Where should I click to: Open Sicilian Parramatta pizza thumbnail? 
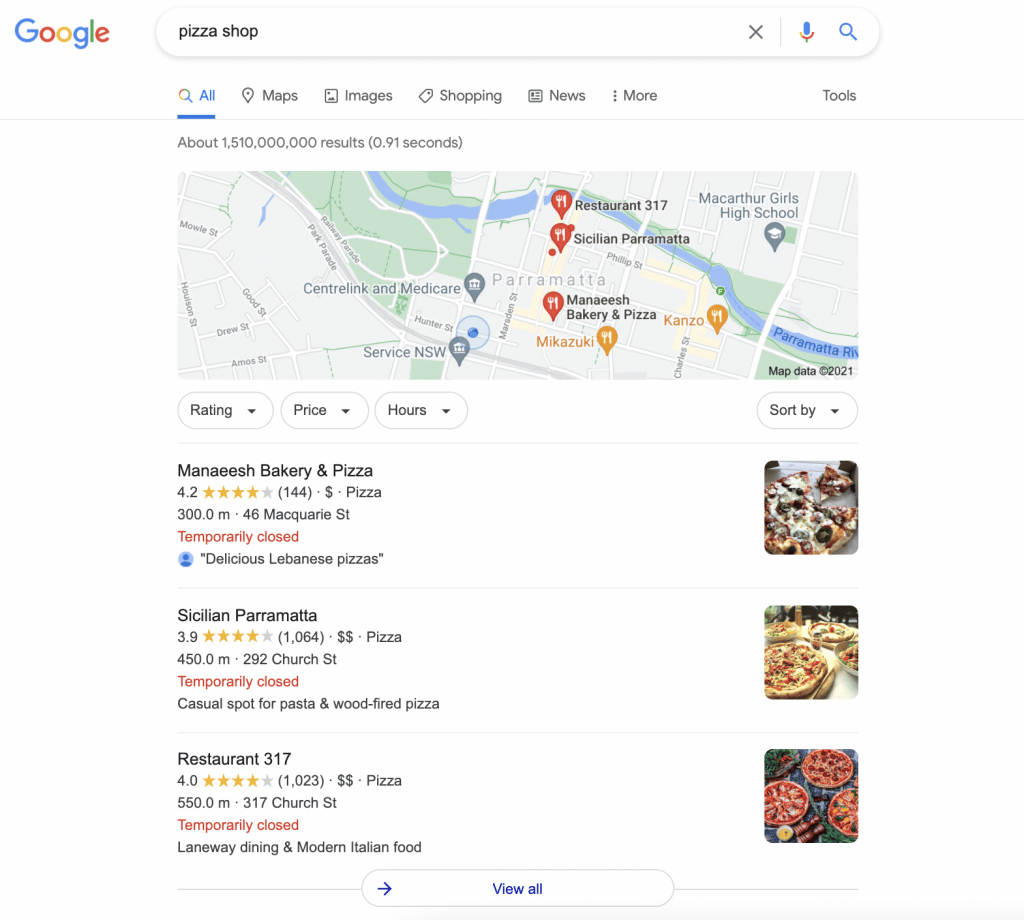click(811, 652)
